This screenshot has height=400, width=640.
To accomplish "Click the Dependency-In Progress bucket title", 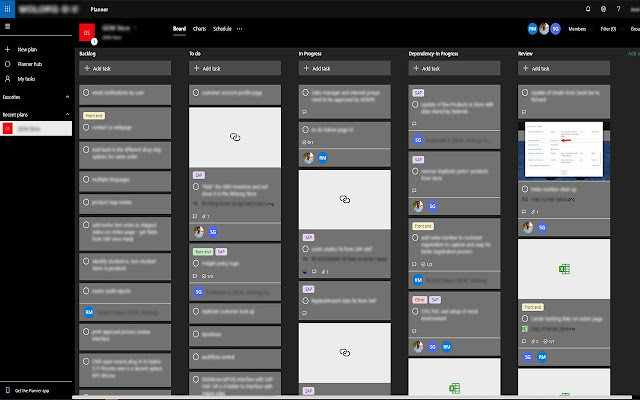I will [x=433, y=54].
